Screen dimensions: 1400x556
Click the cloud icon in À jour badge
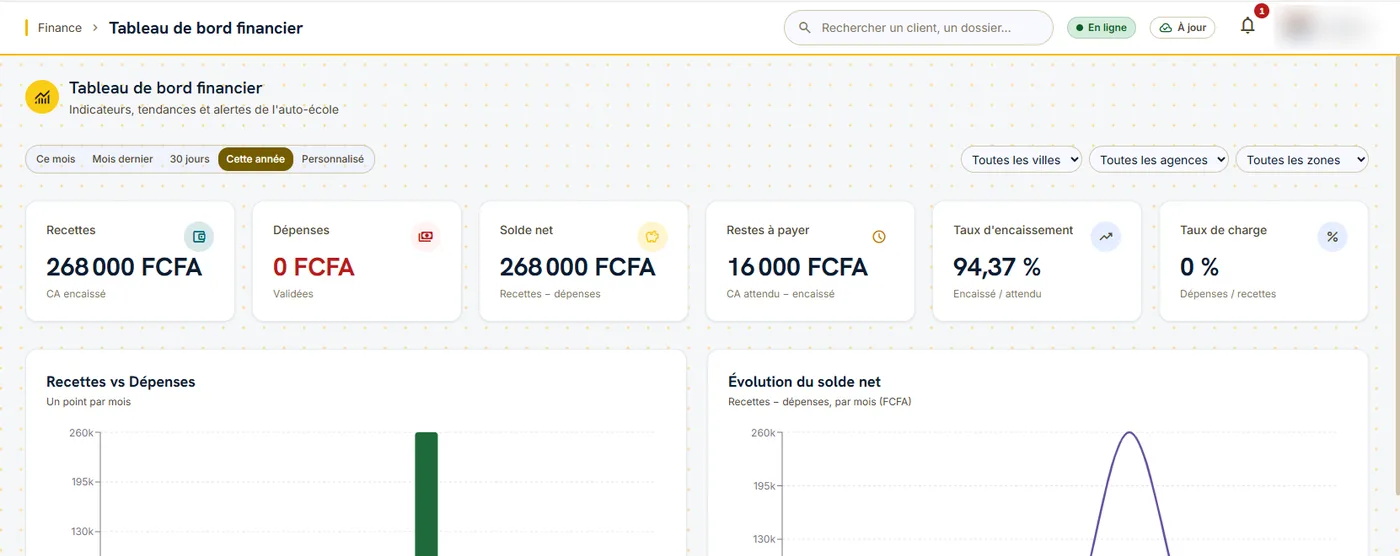tap(1166, 28)
